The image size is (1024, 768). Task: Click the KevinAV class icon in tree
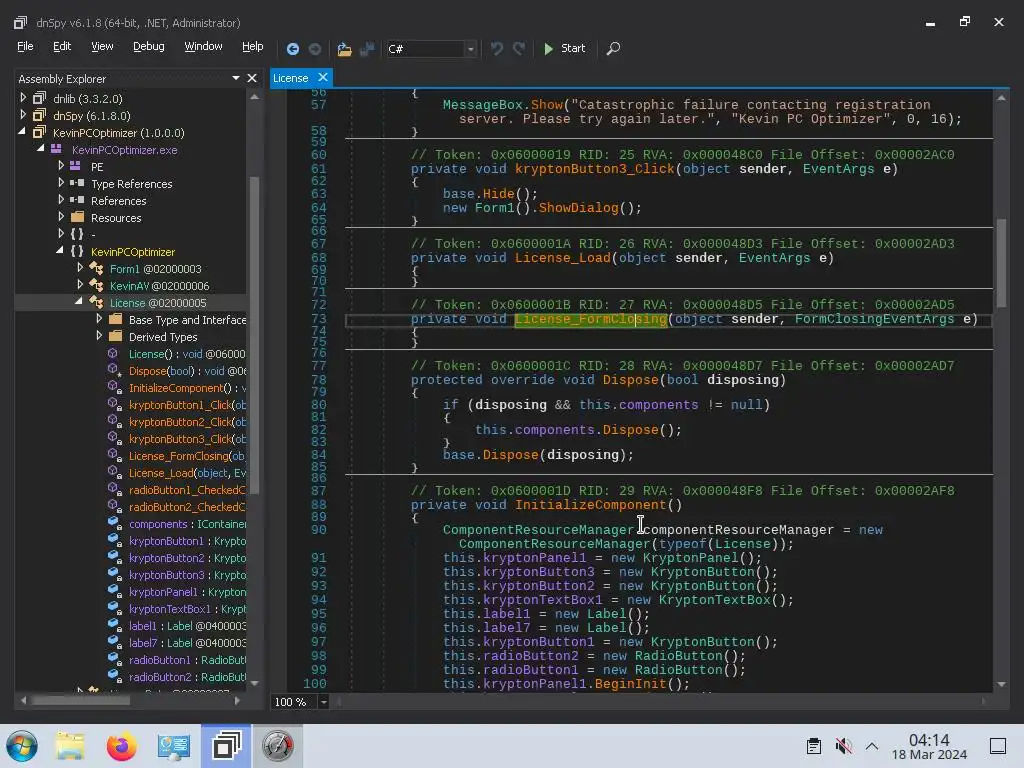point(96,286)
